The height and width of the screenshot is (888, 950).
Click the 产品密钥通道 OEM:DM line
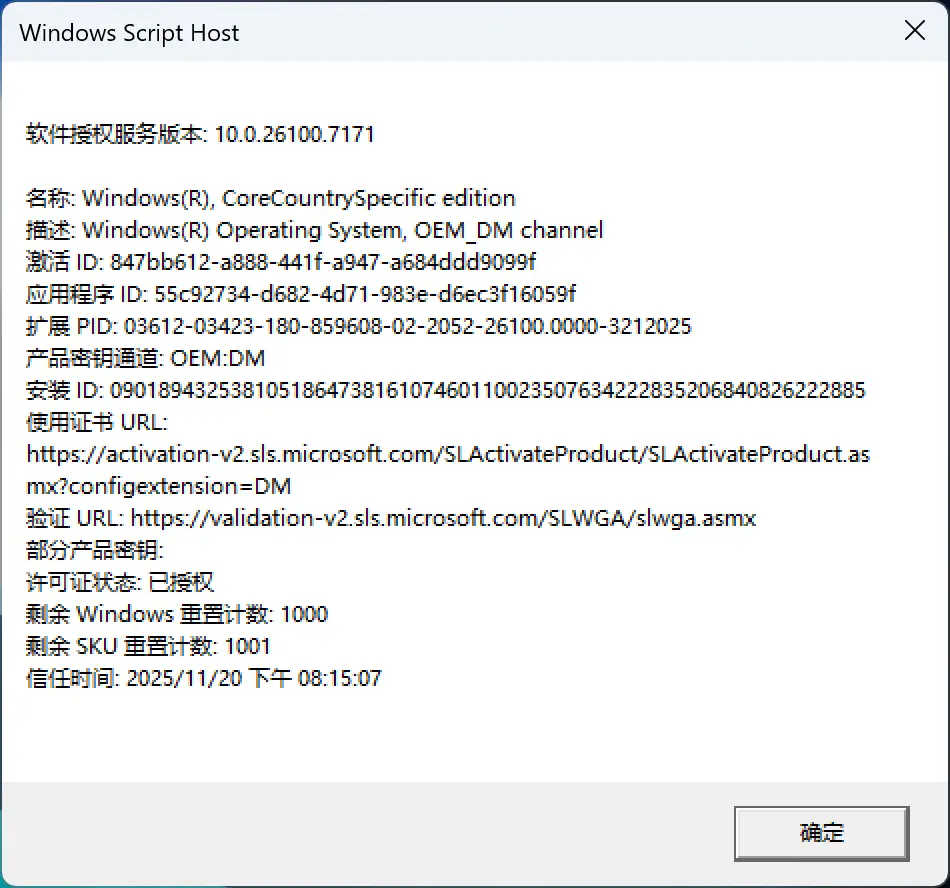pyautogui.click(x=145, y=358)
